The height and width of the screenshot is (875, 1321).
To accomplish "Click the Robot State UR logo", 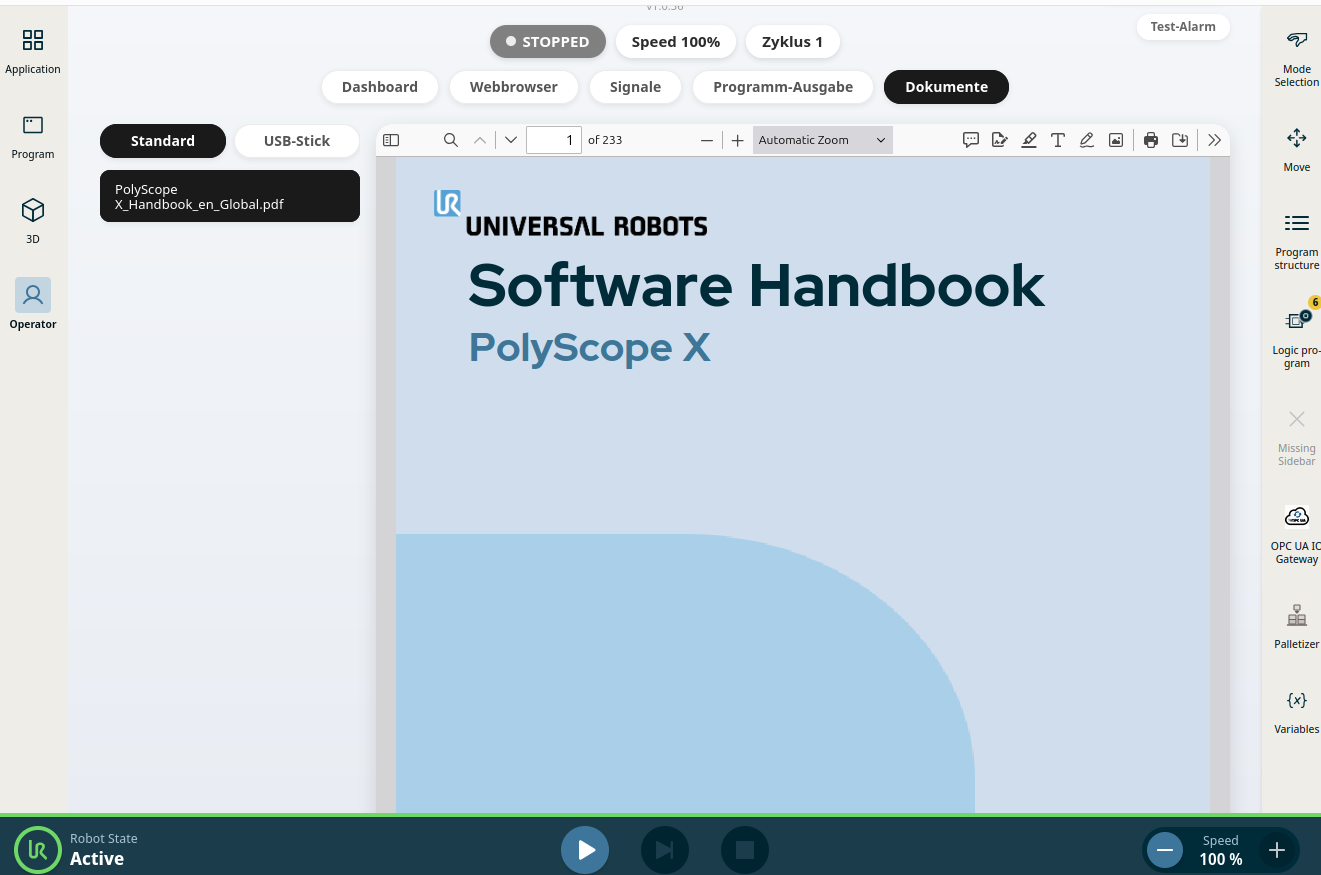I will [x=38, y=850].
